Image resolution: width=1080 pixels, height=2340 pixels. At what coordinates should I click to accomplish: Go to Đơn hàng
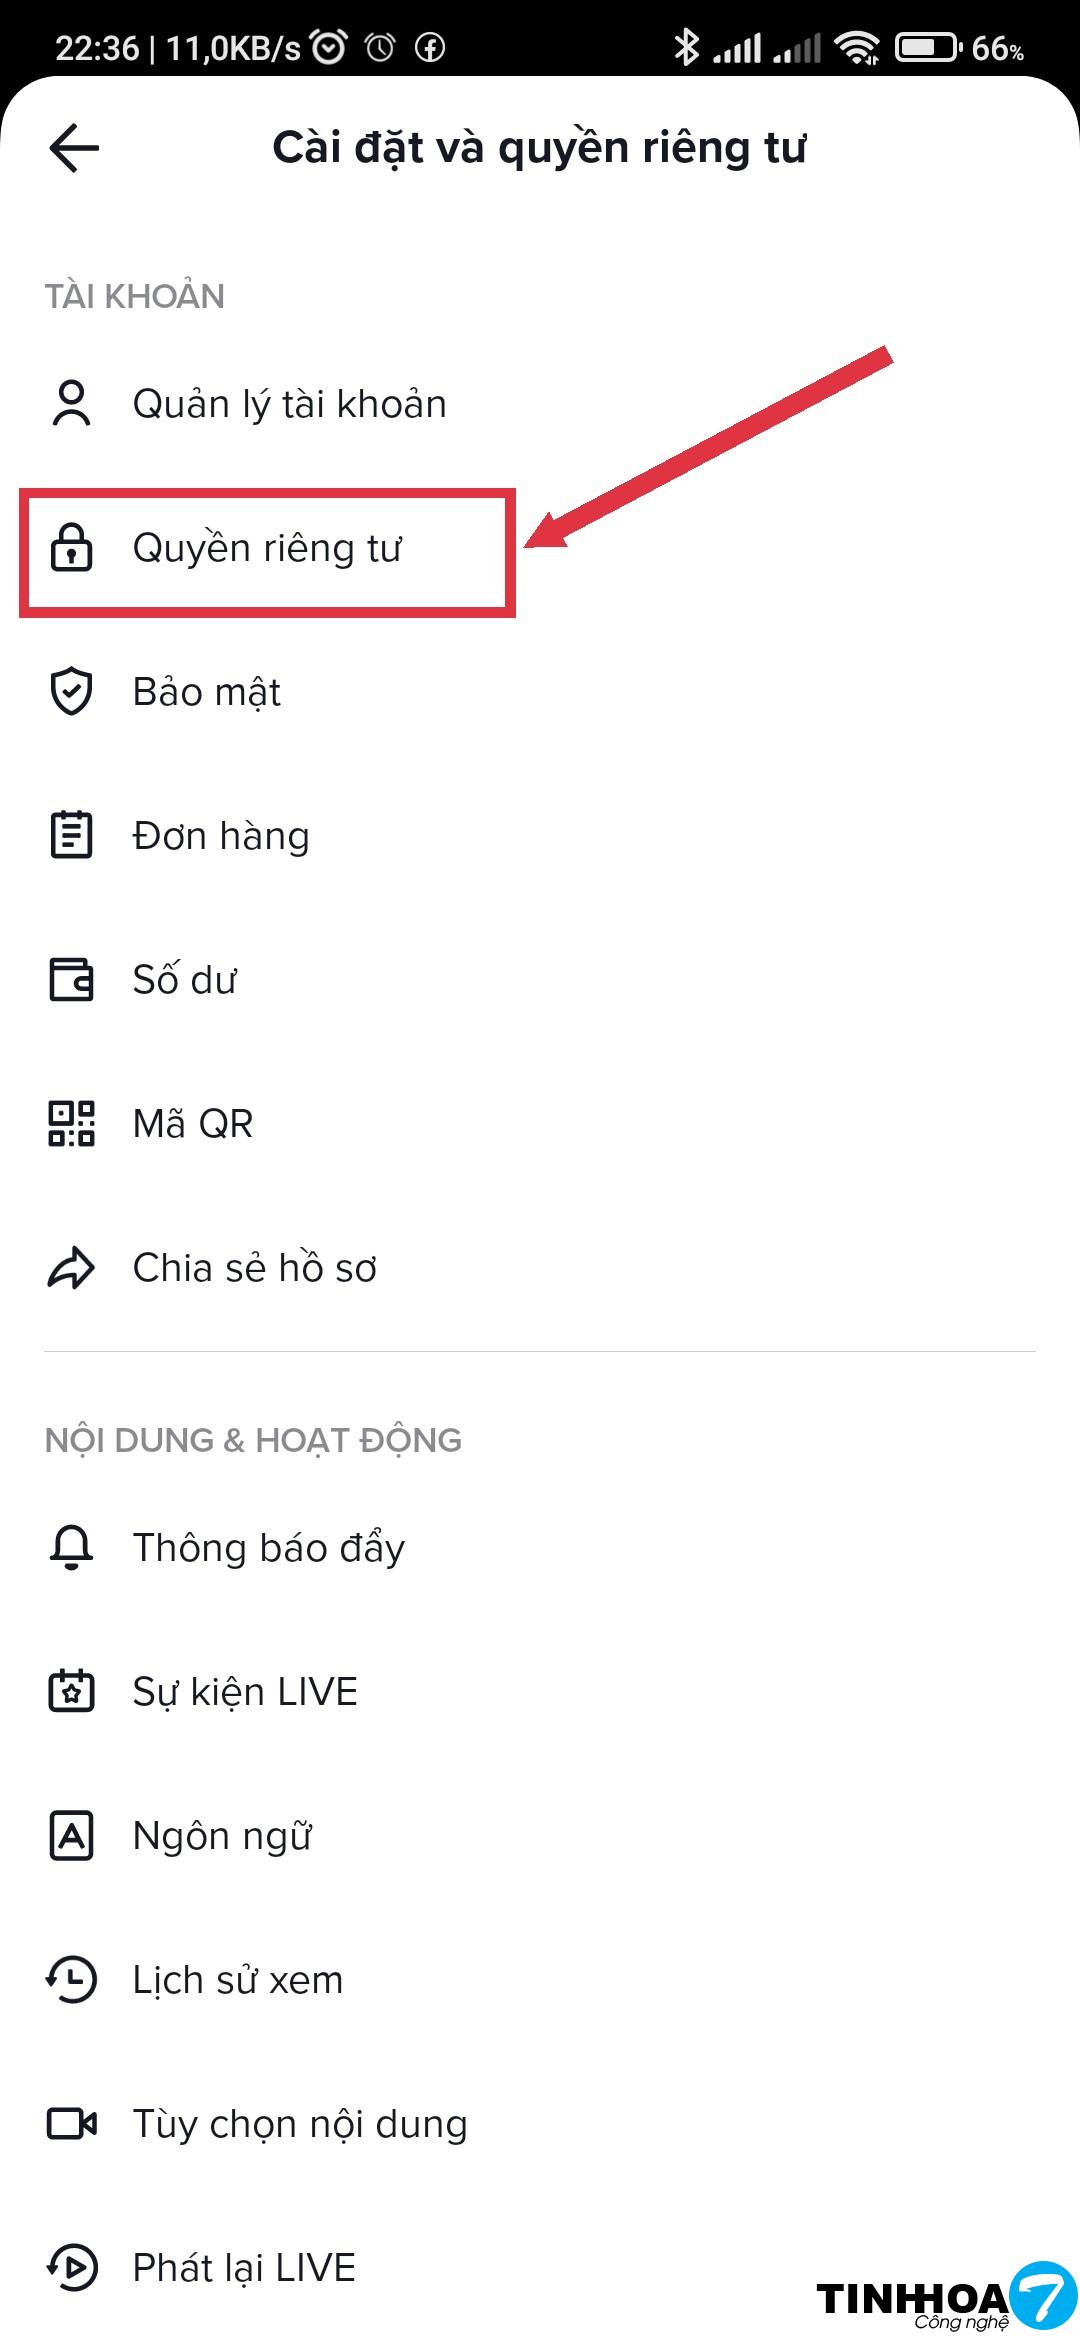[221, 836]
